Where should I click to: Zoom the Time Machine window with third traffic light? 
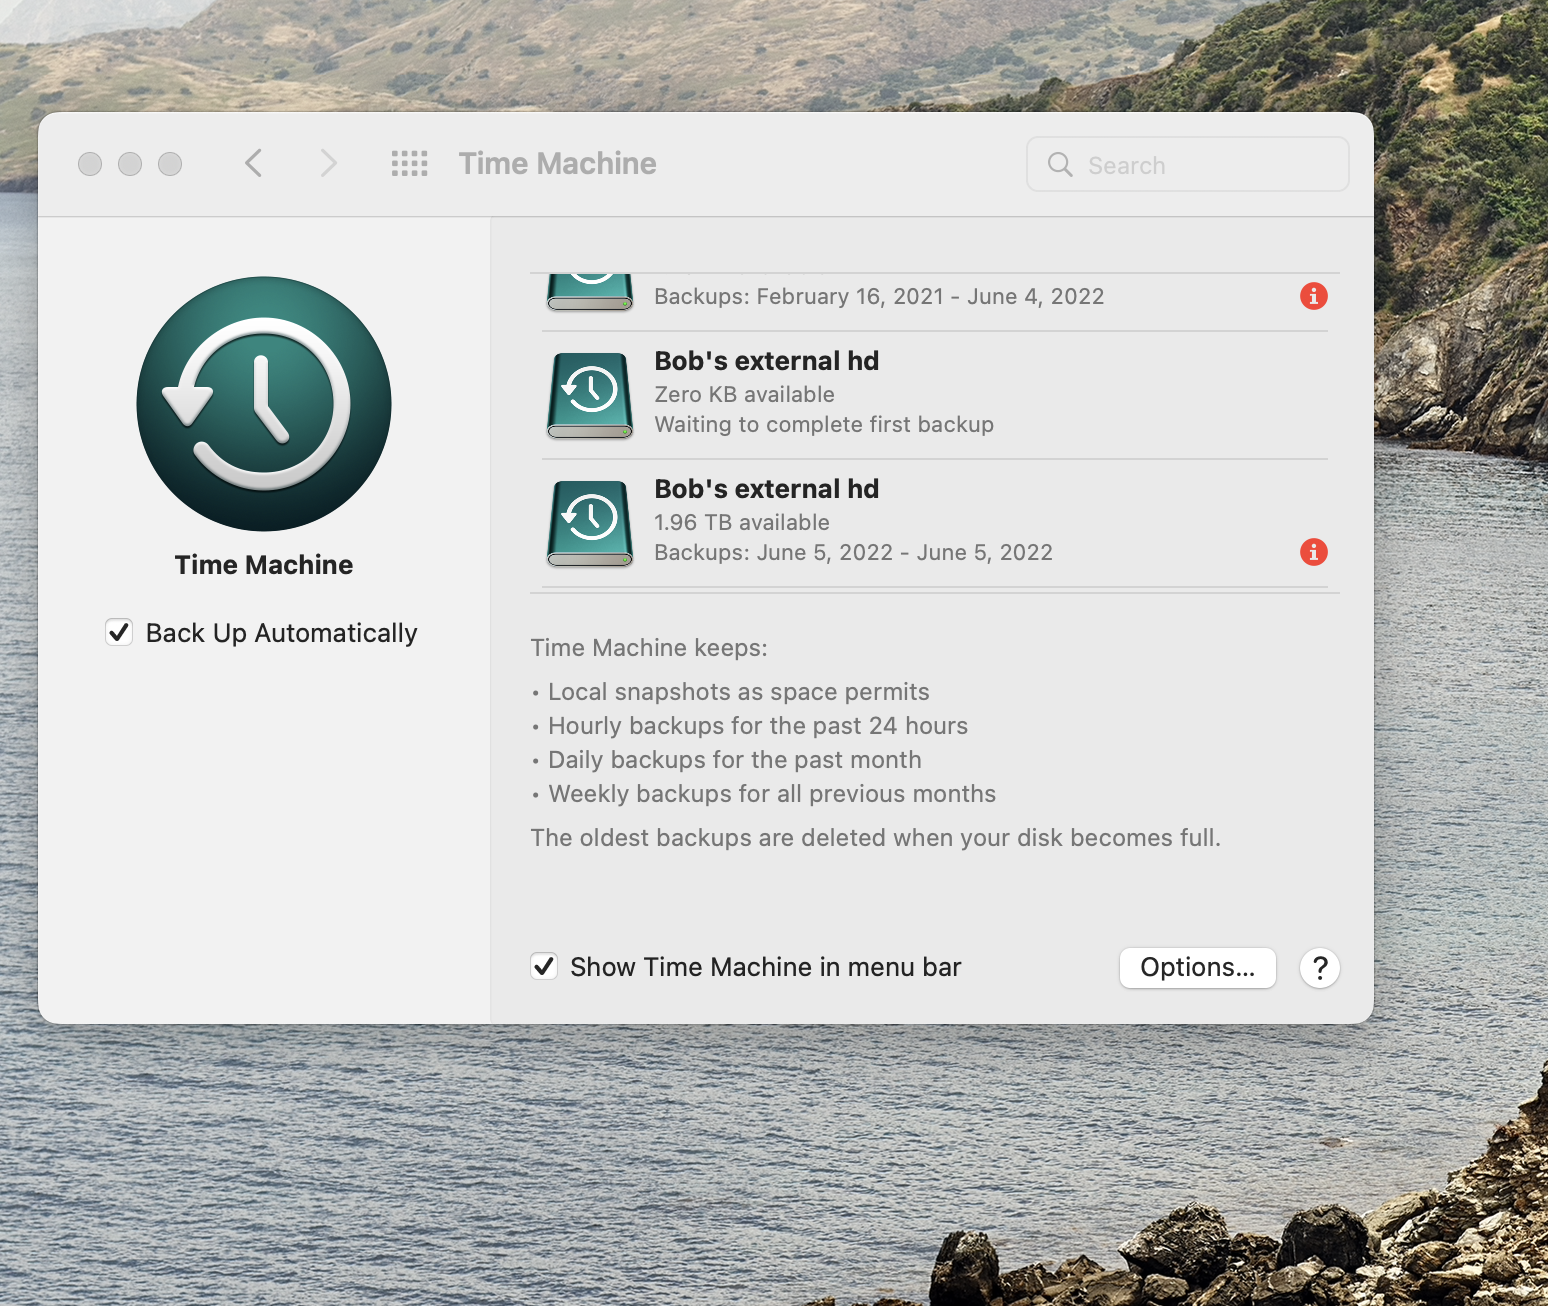pyautogui.click(x=170, y=164)
